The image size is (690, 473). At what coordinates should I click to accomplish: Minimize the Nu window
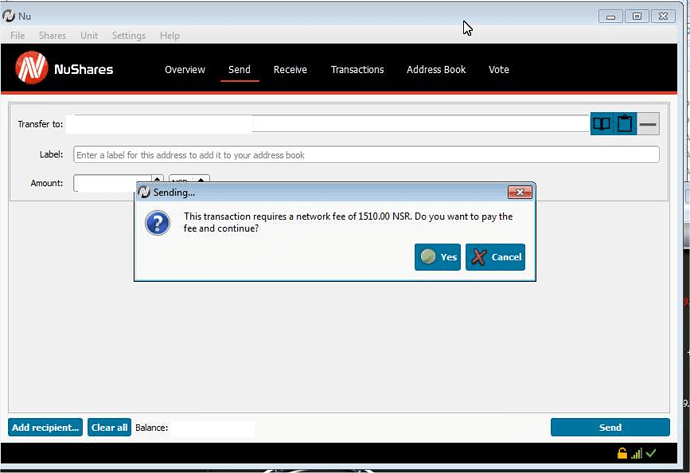610,16
